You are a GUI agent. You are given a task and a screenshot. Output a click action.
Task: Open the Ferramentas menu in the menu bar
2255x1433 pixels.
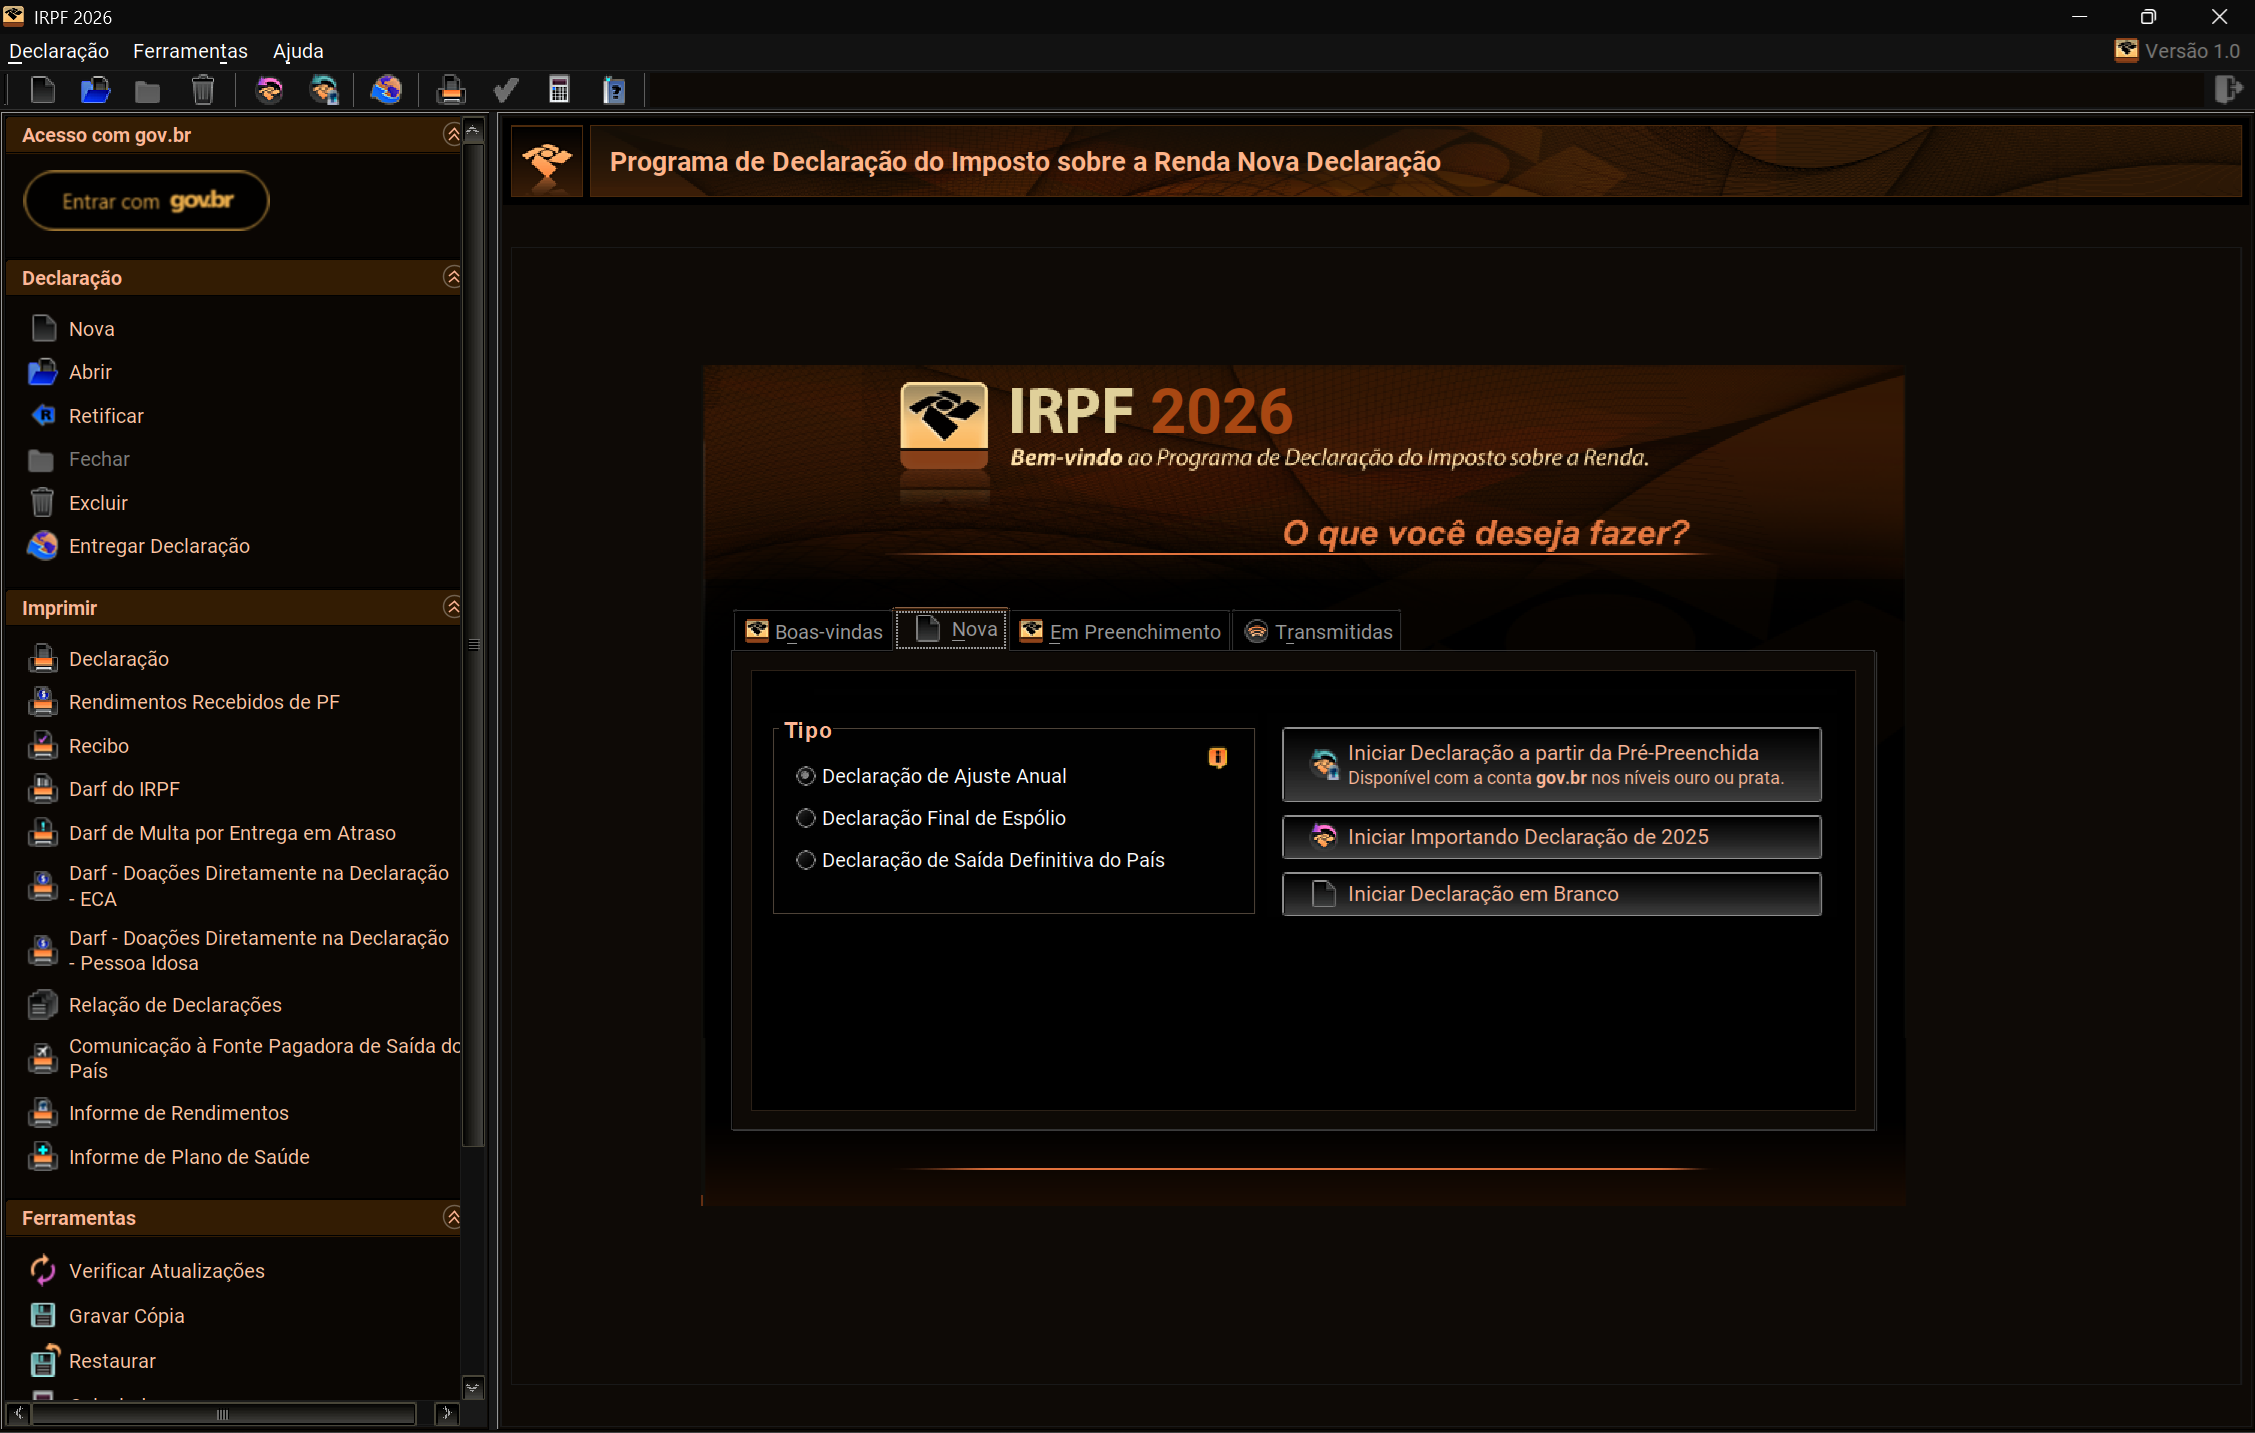point(190,51)
